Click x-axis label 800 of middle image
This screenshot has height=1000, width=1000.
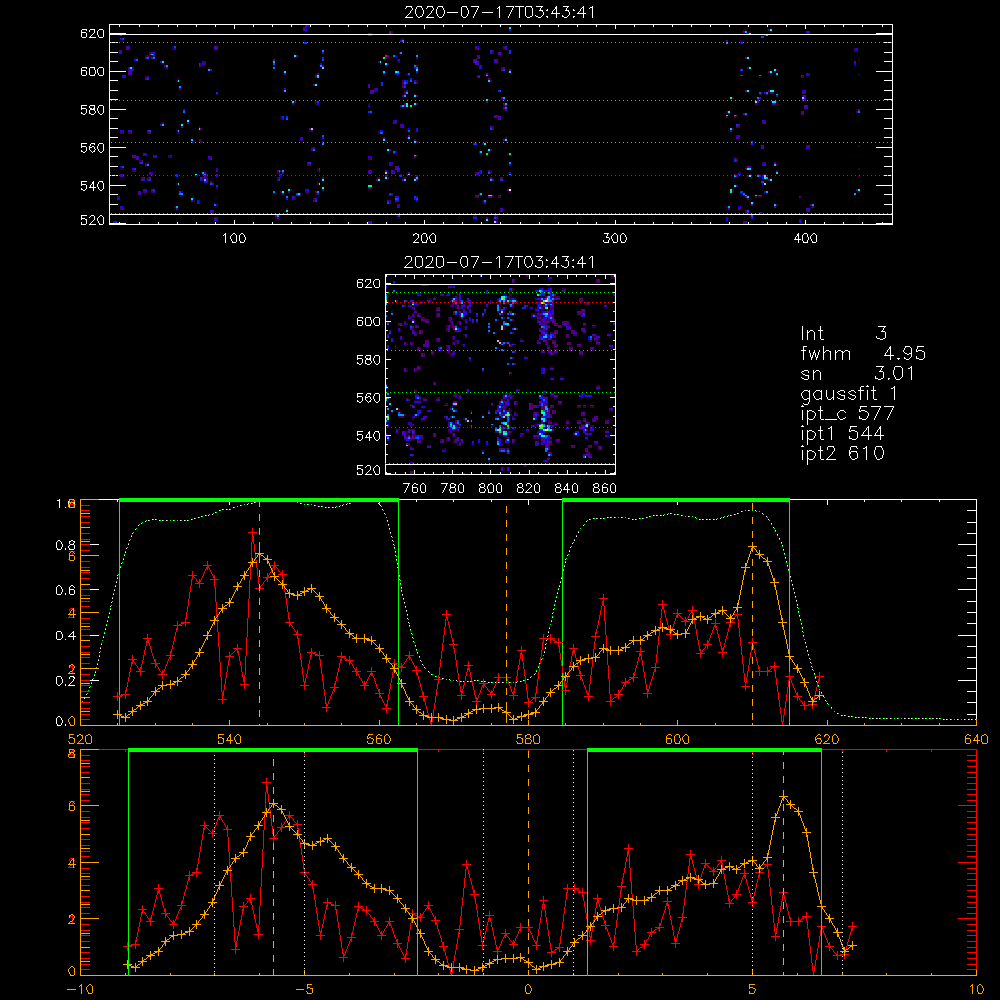490,489
